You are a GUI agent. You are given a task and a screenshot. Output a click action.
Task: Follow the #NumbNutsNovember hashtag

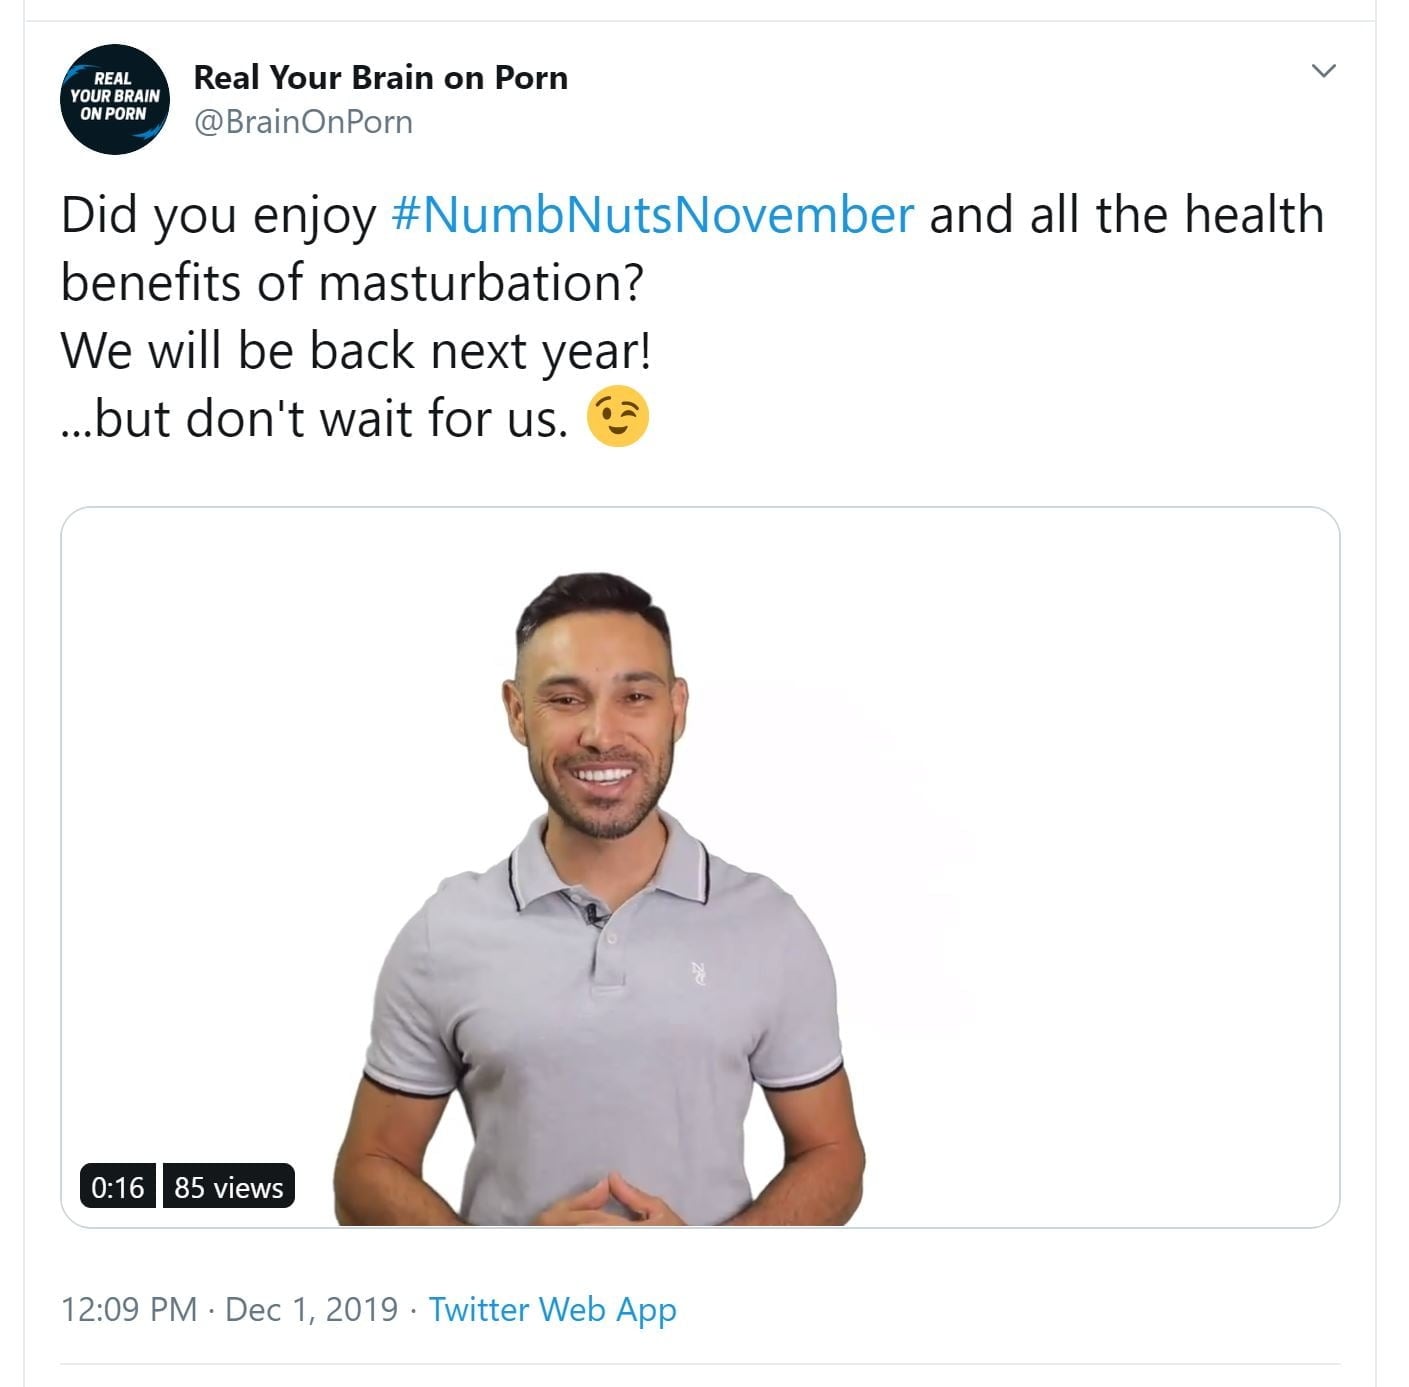pos(652,215)
